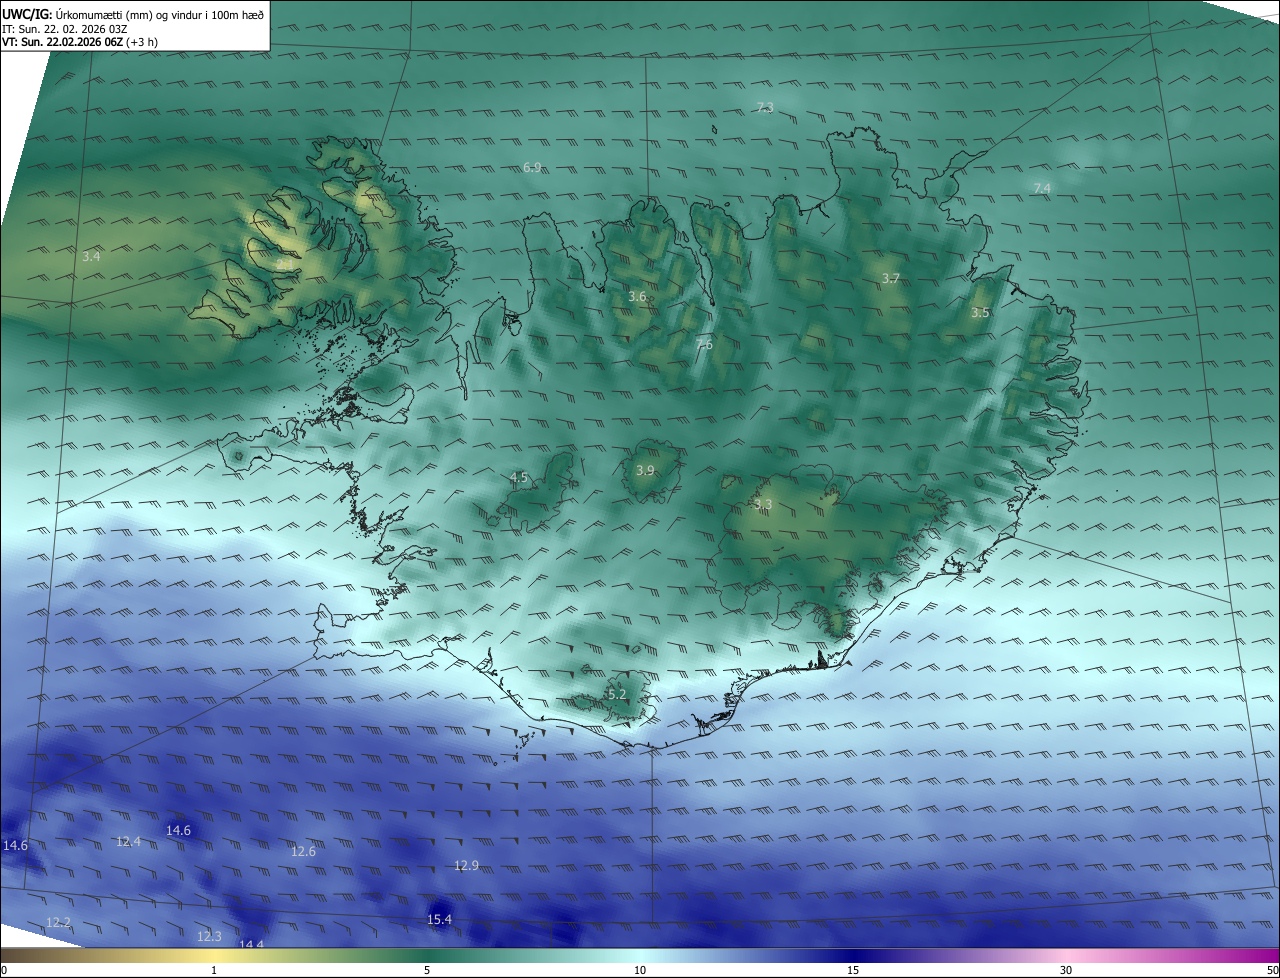Screen dimensions: 1280x978
Task: Click the color scale tick label 15
Action: [x=853, y=970]
